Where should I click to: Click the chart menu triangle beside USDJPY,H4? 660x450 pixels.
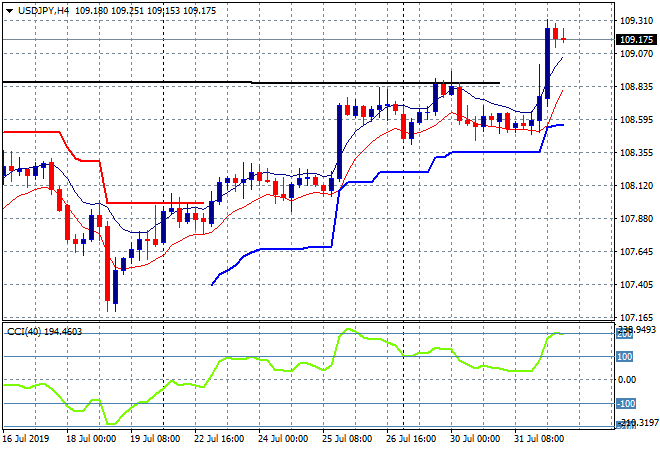coord(9,11)
